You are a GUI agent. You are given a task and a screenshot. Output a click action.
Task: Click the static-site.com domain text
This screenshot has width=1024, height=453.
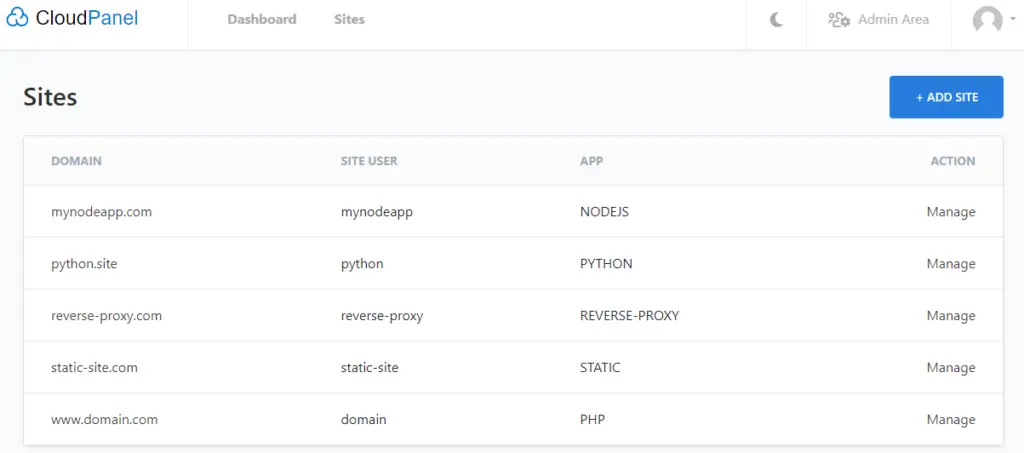coord(94,367)
